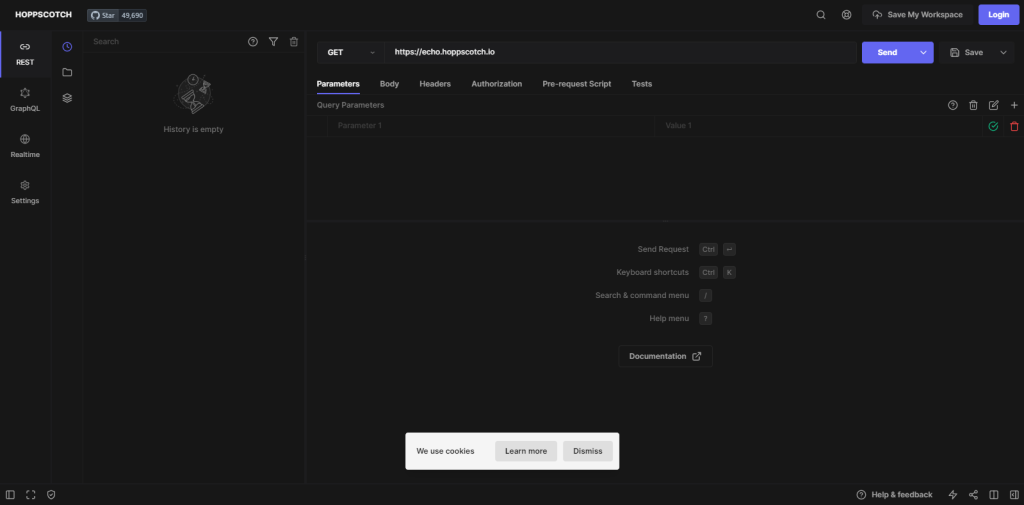Click the Login button
This screenshot has width=1024, height=505.
(999, 14)
